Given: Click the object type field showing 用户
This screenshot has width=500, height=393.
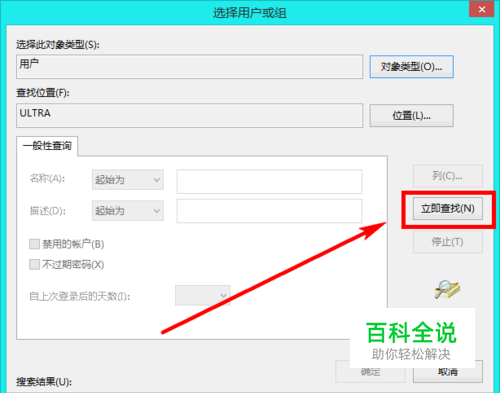Looking at the screenshot, I should [189, 67].
